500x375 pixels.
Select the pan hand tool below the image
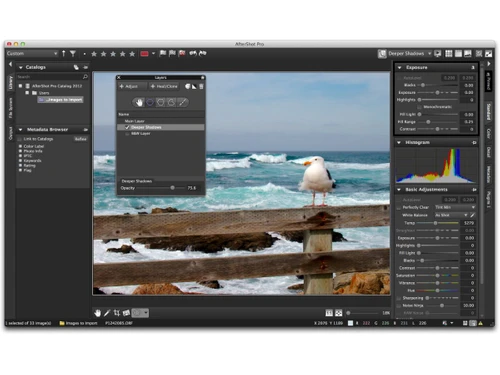[x=97, y=313]
